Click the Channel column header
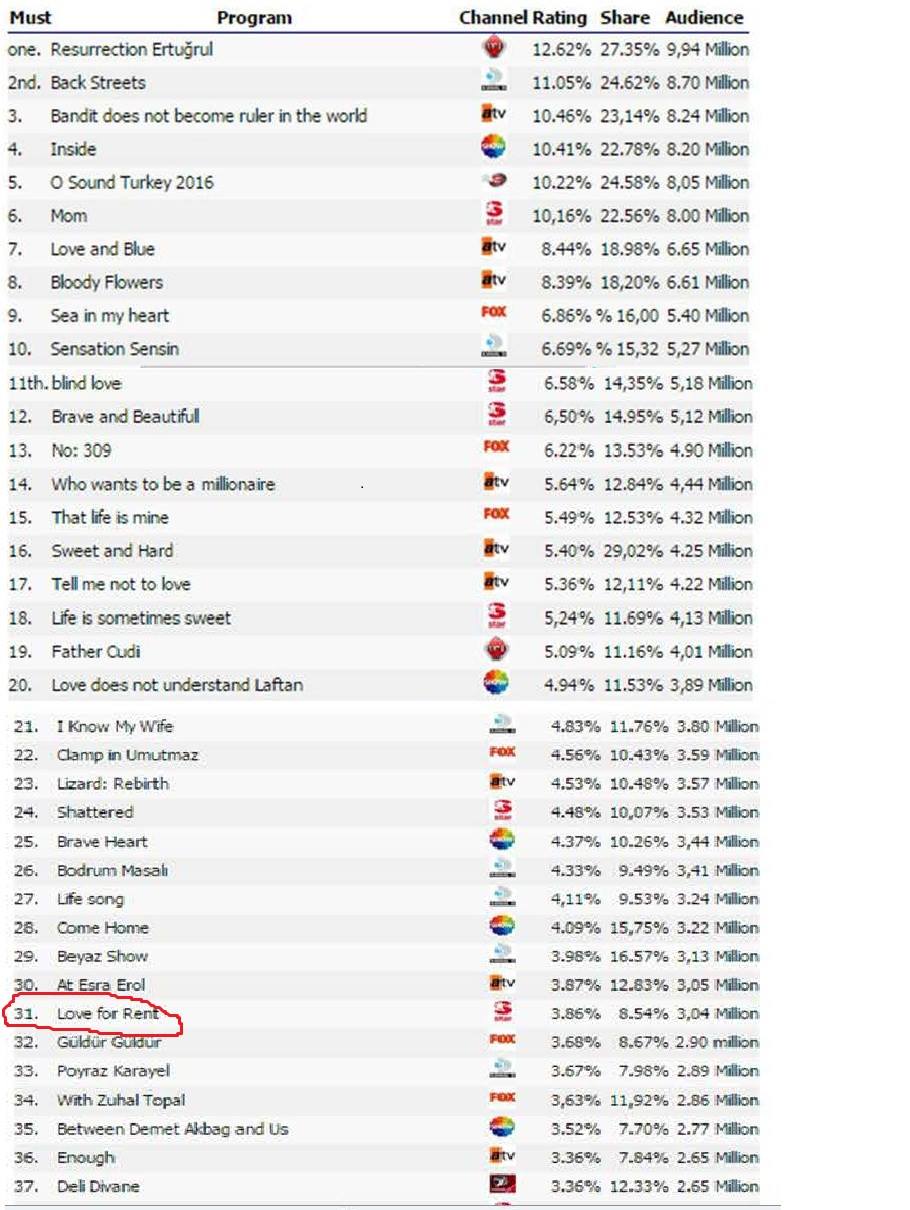Viewport: 910px width, 1210px height. click(493, 18)
